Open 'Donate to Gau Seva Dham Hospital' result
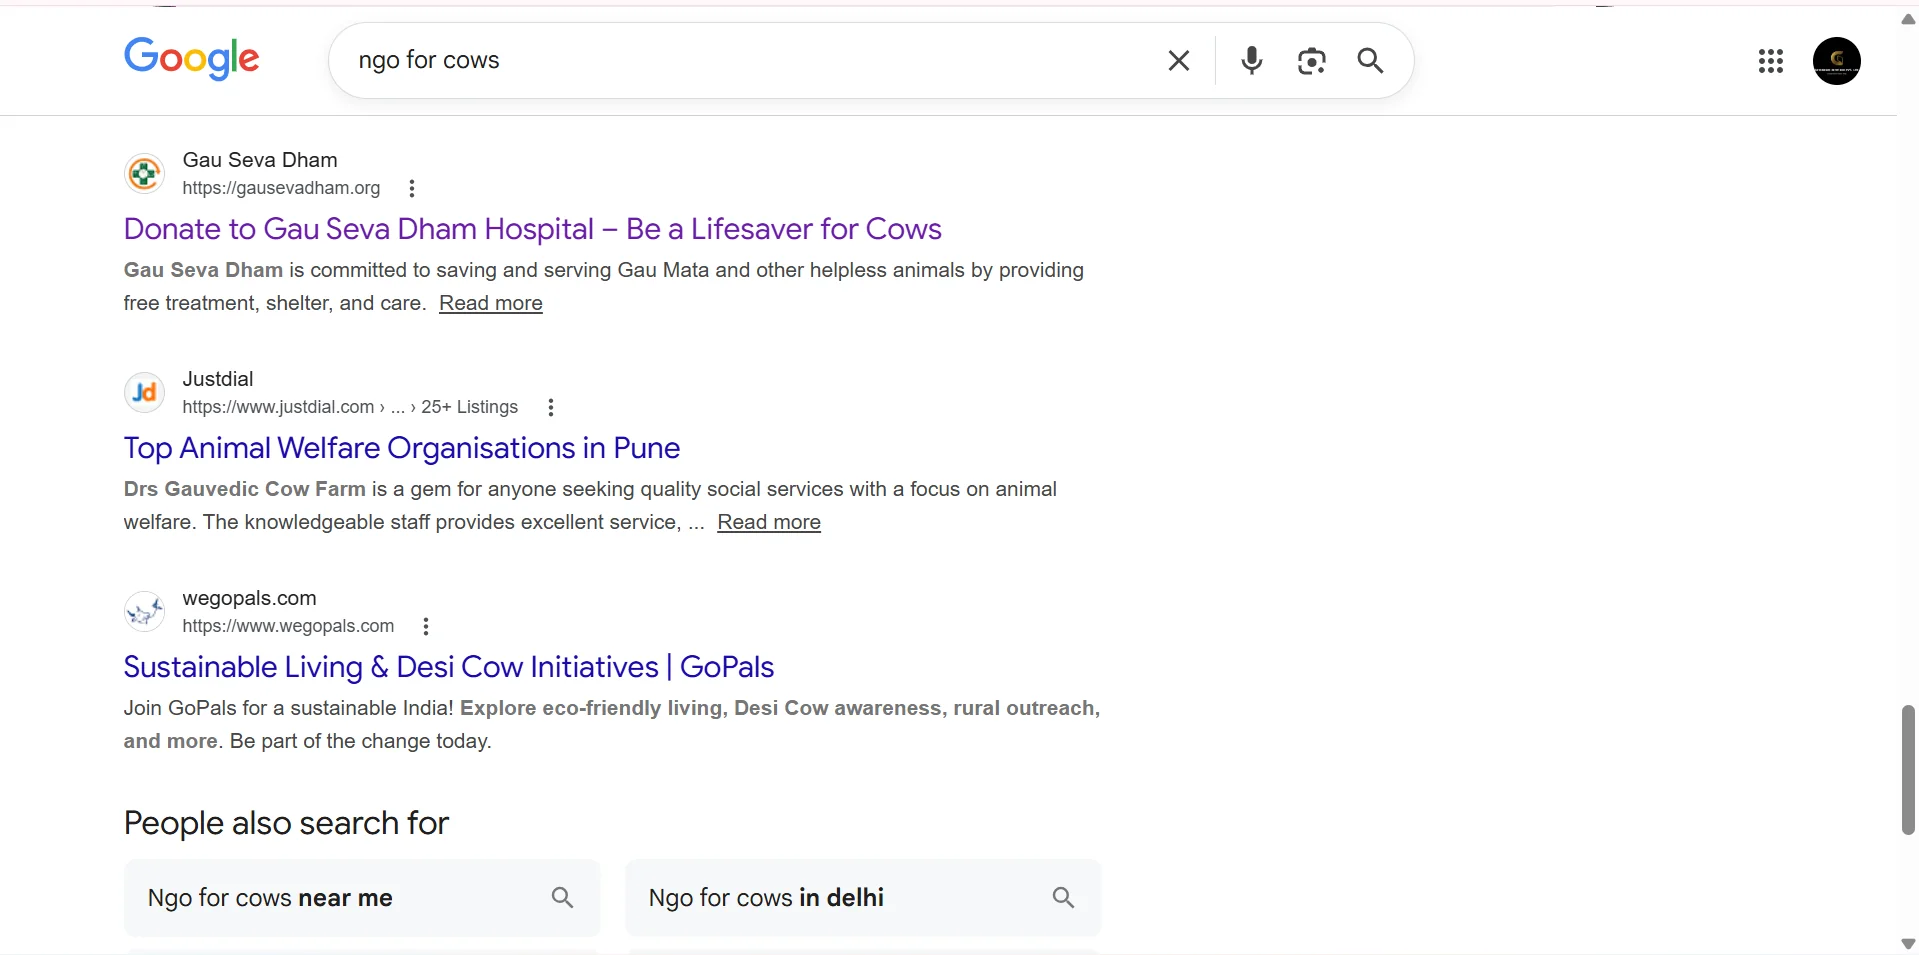Screen dimensions: 1919x955 coord(532,229)
